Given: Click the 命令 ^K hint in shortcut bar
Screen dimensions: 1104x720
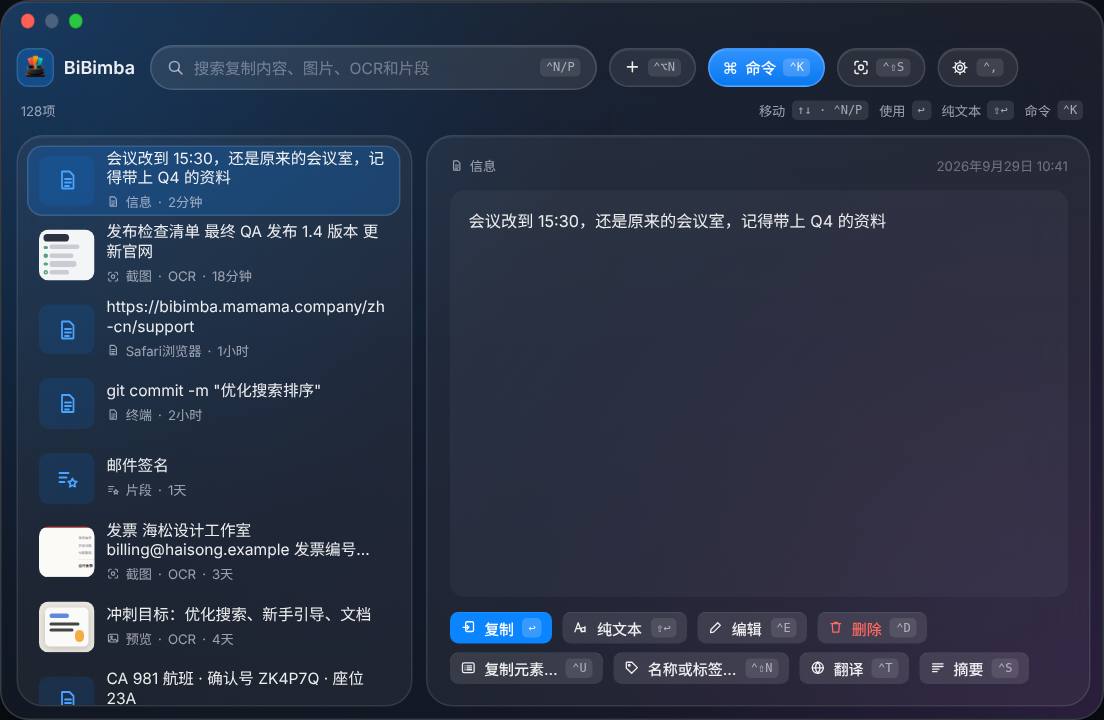Looking at the screenshot, I should pyautogui.click(x=1053, y=110).
